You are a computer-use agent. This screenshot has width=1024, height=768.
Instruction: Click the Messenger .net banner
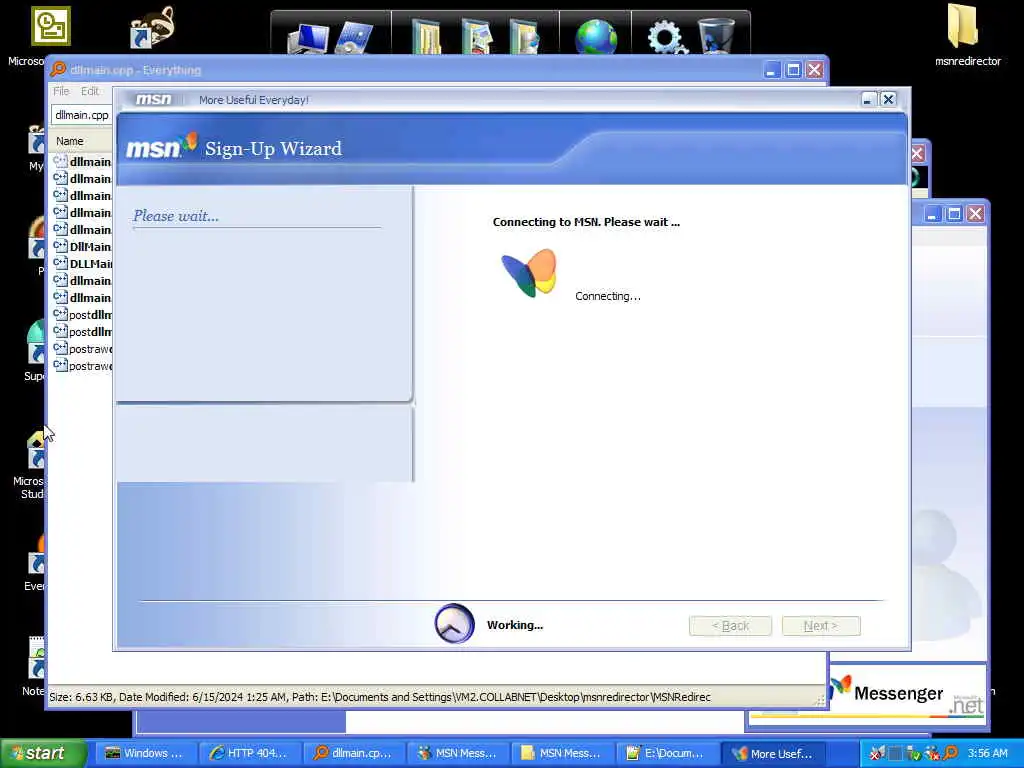coord(906,696)
